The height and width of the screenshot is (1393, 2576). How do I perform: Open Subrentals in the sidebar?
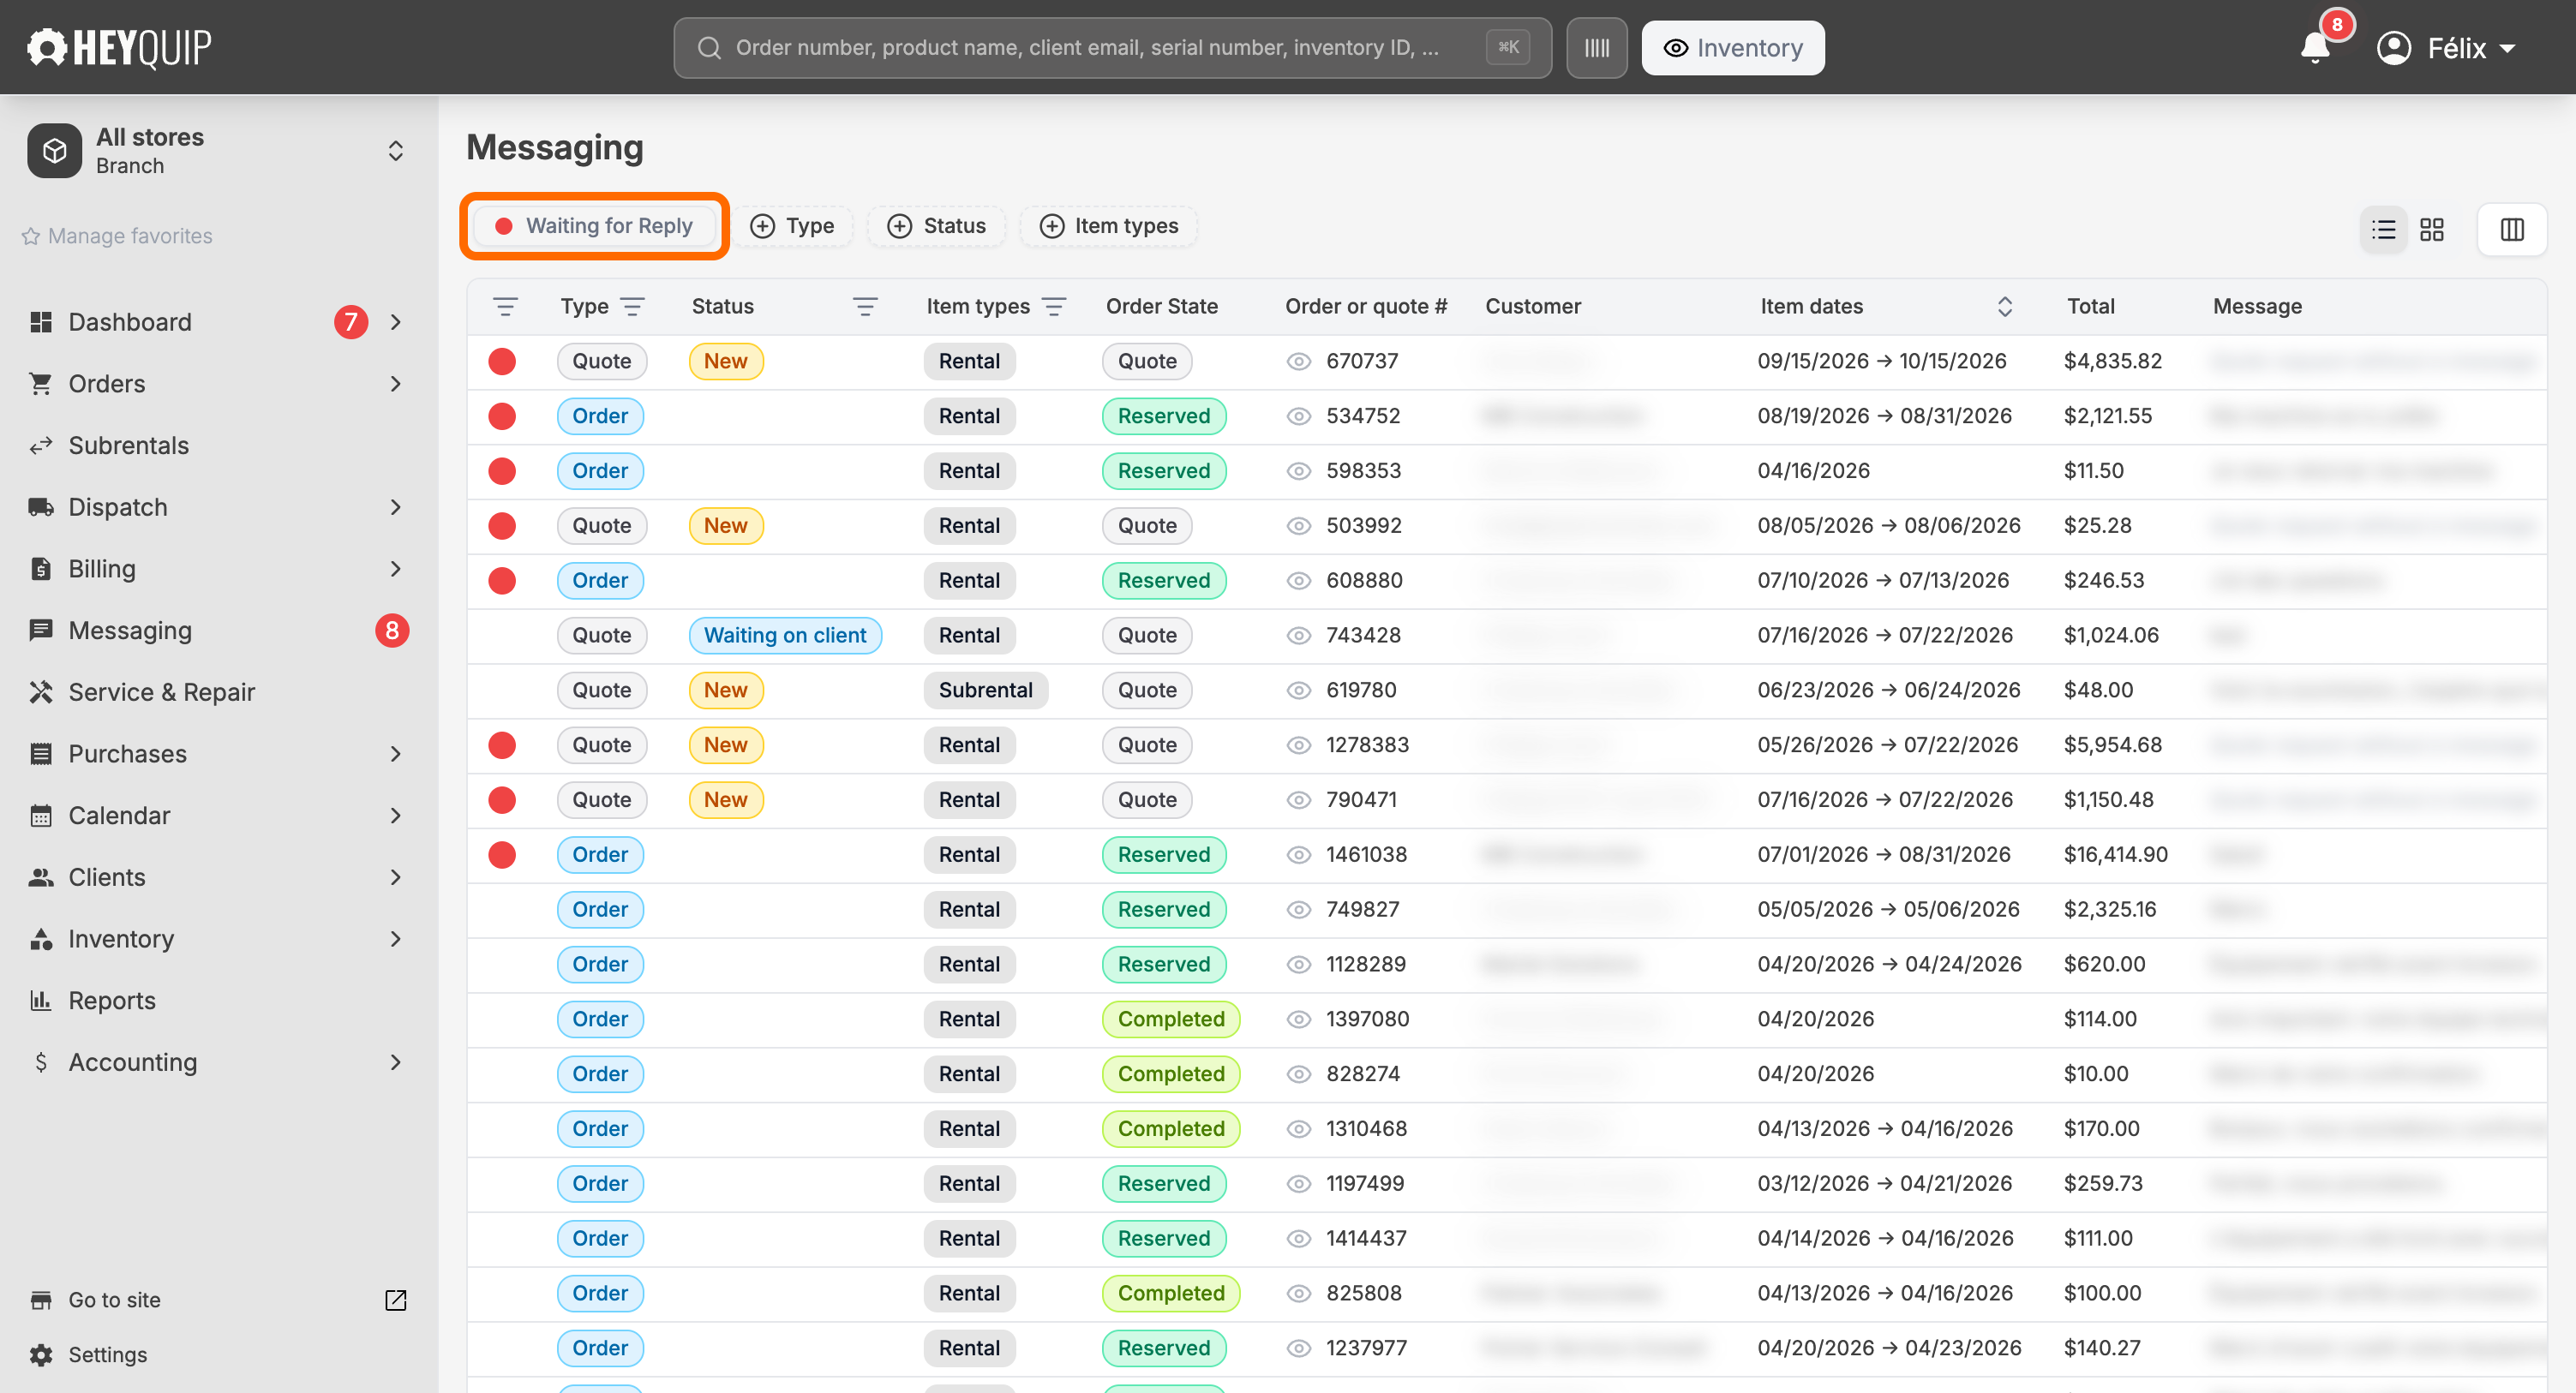click(x=128, y=446)
